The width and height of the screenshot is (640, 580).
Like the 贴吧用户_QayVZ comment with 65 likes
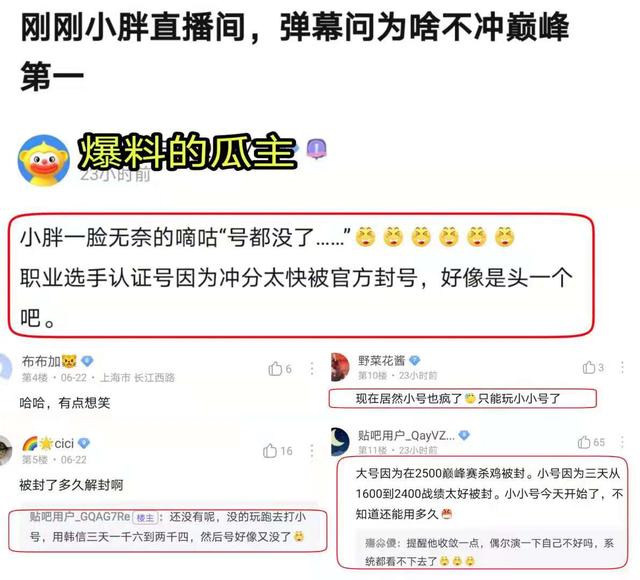(x=584, y=442)
